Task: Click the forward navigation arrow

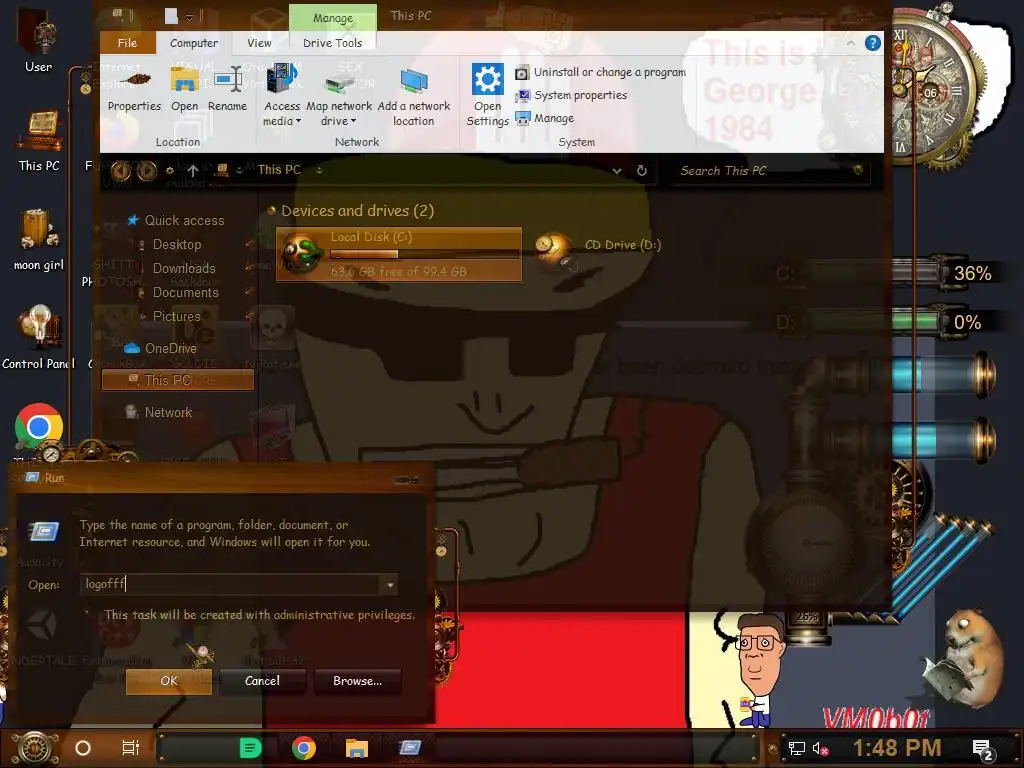Action: coord(147,170)
